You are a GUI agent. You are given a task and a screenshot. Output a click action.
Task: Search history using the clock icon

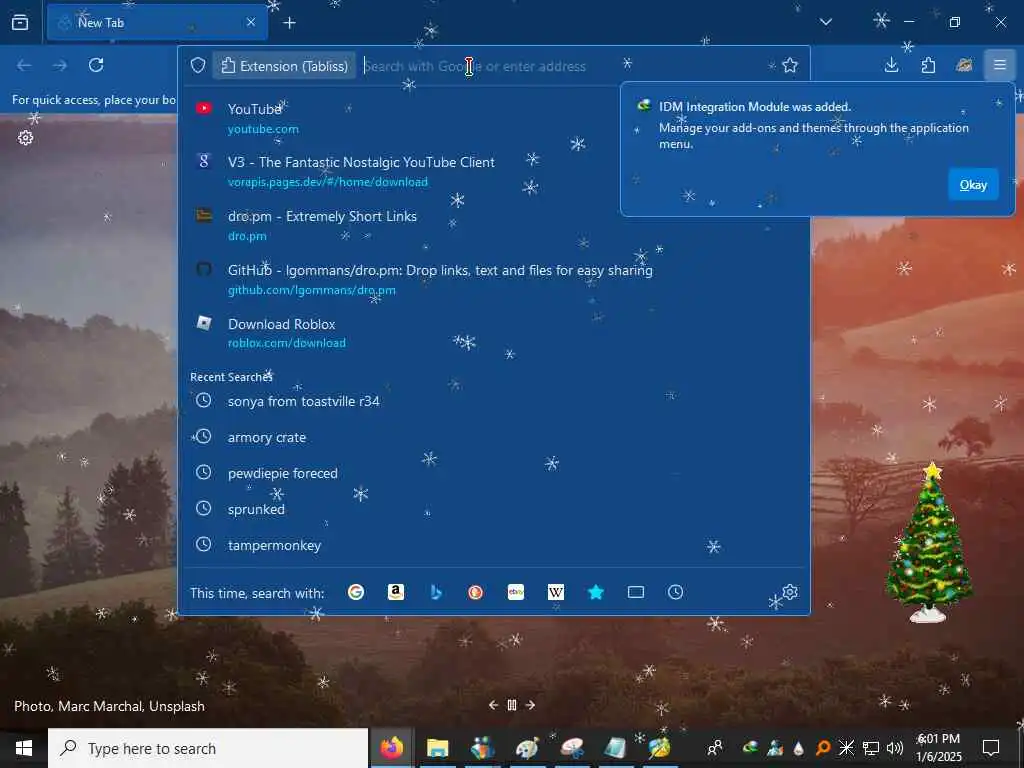[675, 592]
